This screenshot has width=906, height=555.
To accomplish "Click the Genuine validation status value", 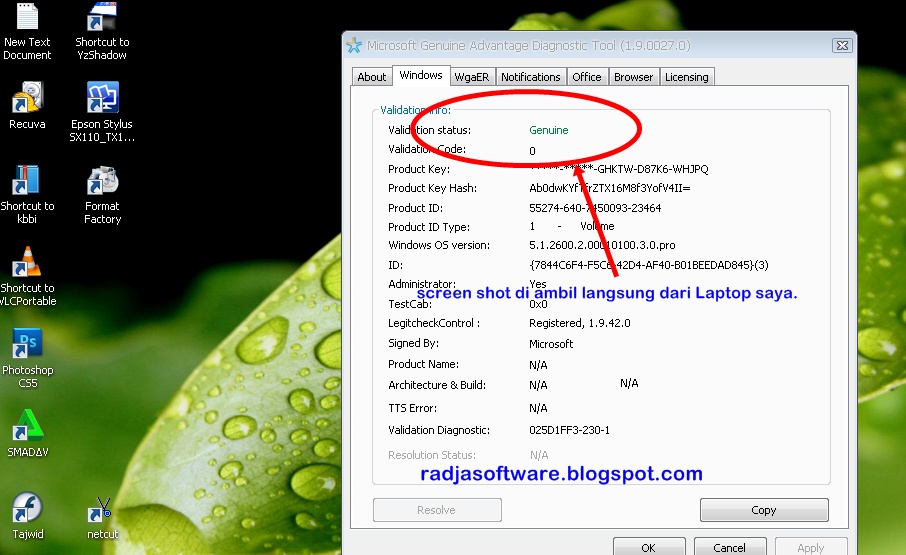I will point(548,130).
